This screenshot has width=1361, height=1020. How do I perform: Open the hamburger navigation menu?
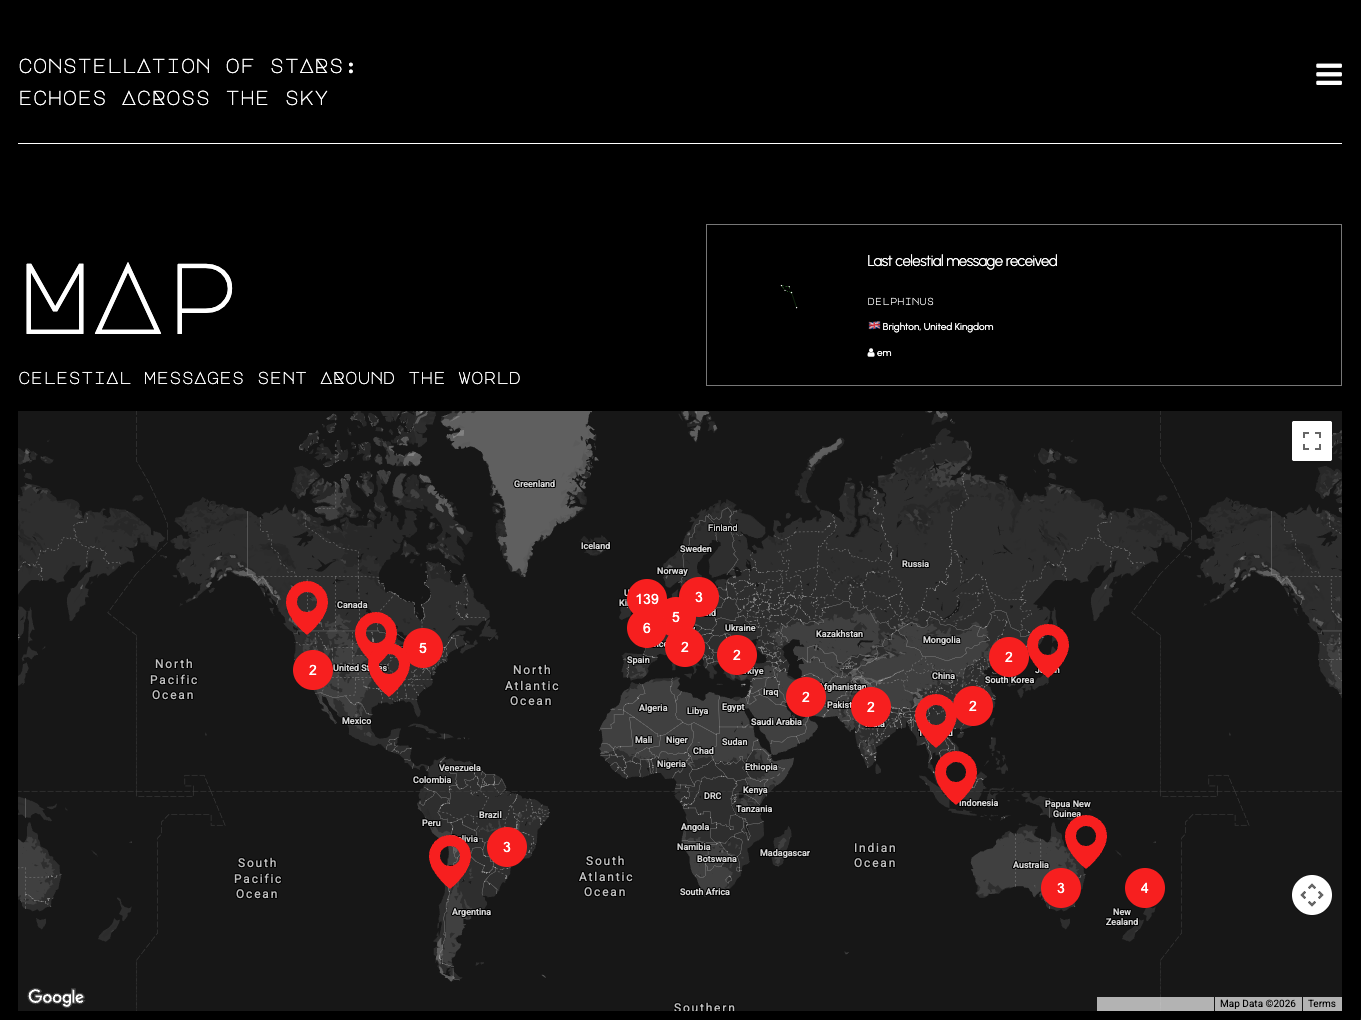1328,74
